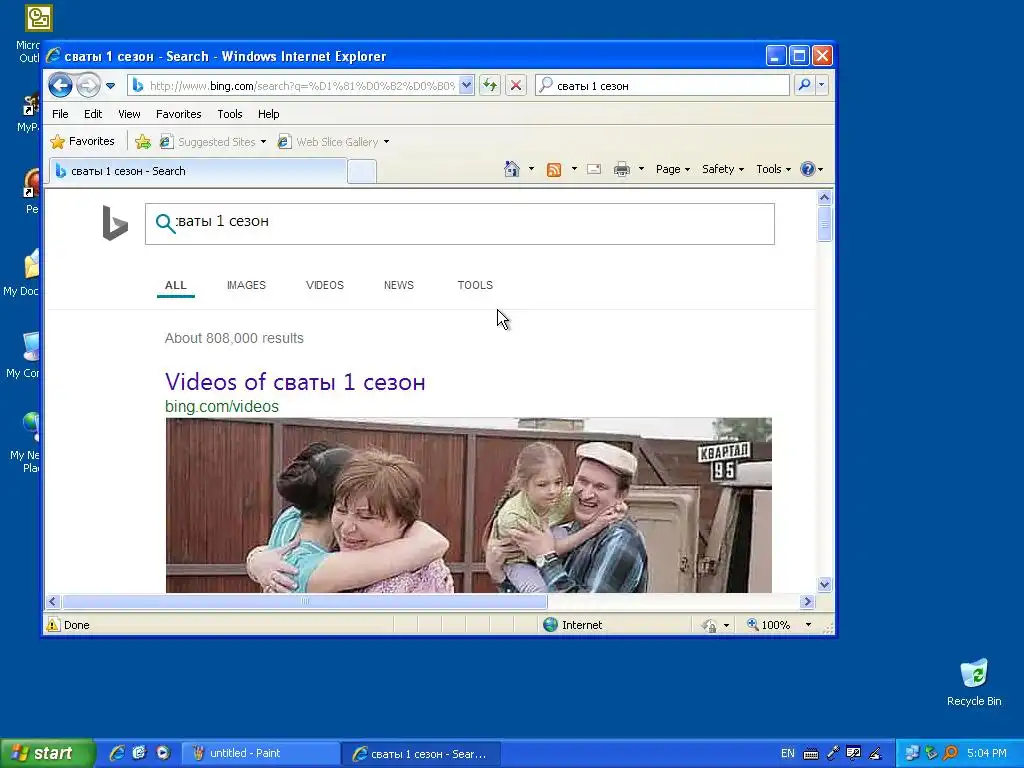Expand the address bar URL dropdown

tap(466, 86)
